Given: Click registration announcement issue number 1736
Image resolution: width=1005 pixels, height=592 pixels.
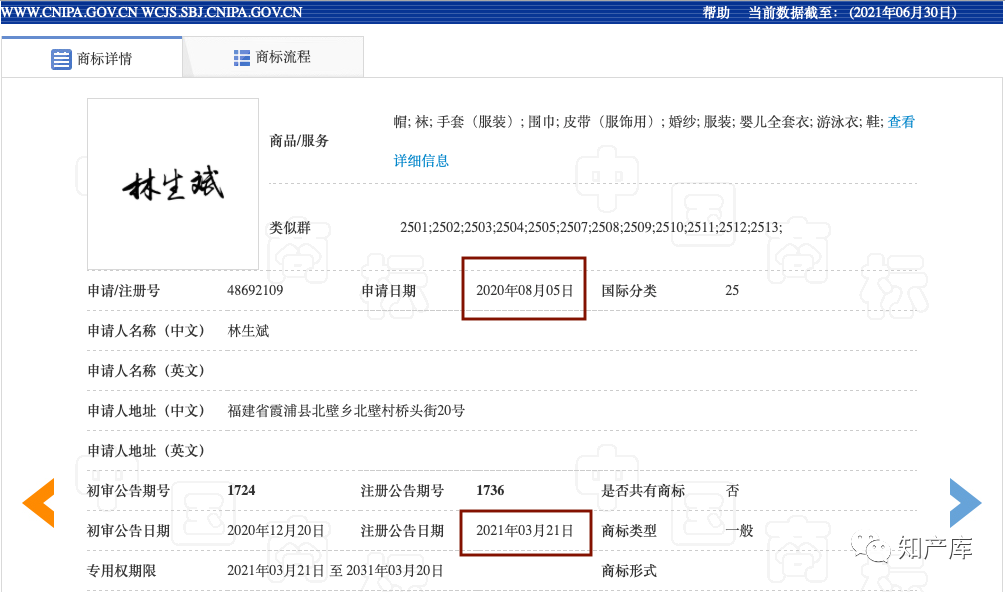Looking at the screenshot, I should (x=490, y=491).
